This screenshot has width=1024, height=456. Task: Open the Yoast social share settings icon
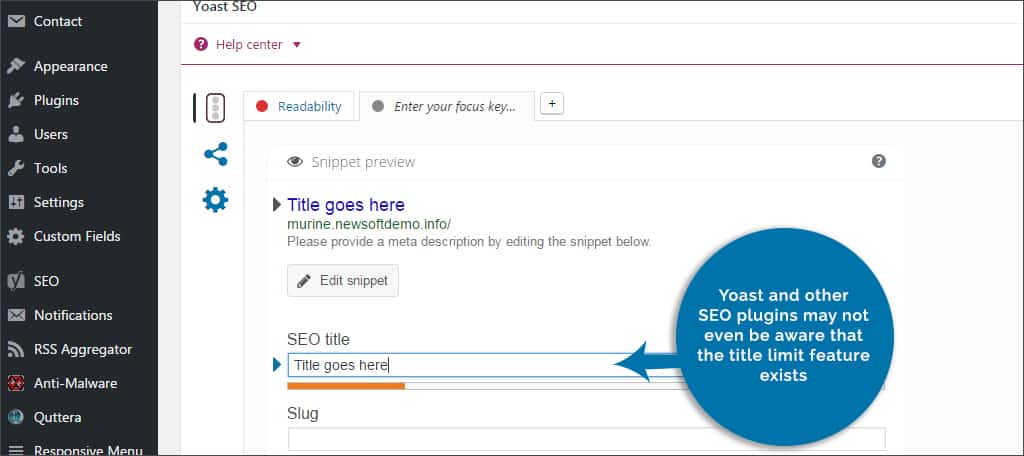point(215,154)
